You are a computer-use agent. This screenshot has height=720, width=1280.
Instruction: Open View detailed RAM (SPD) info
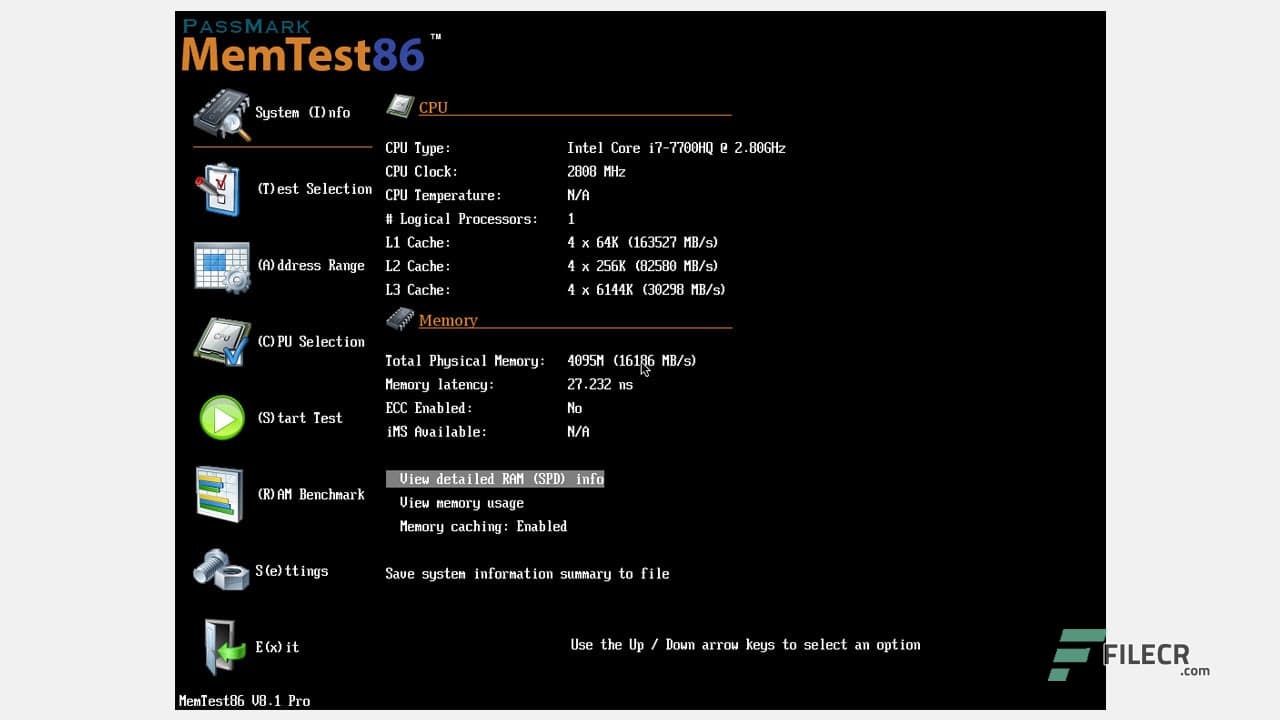[x=495, y=479]
